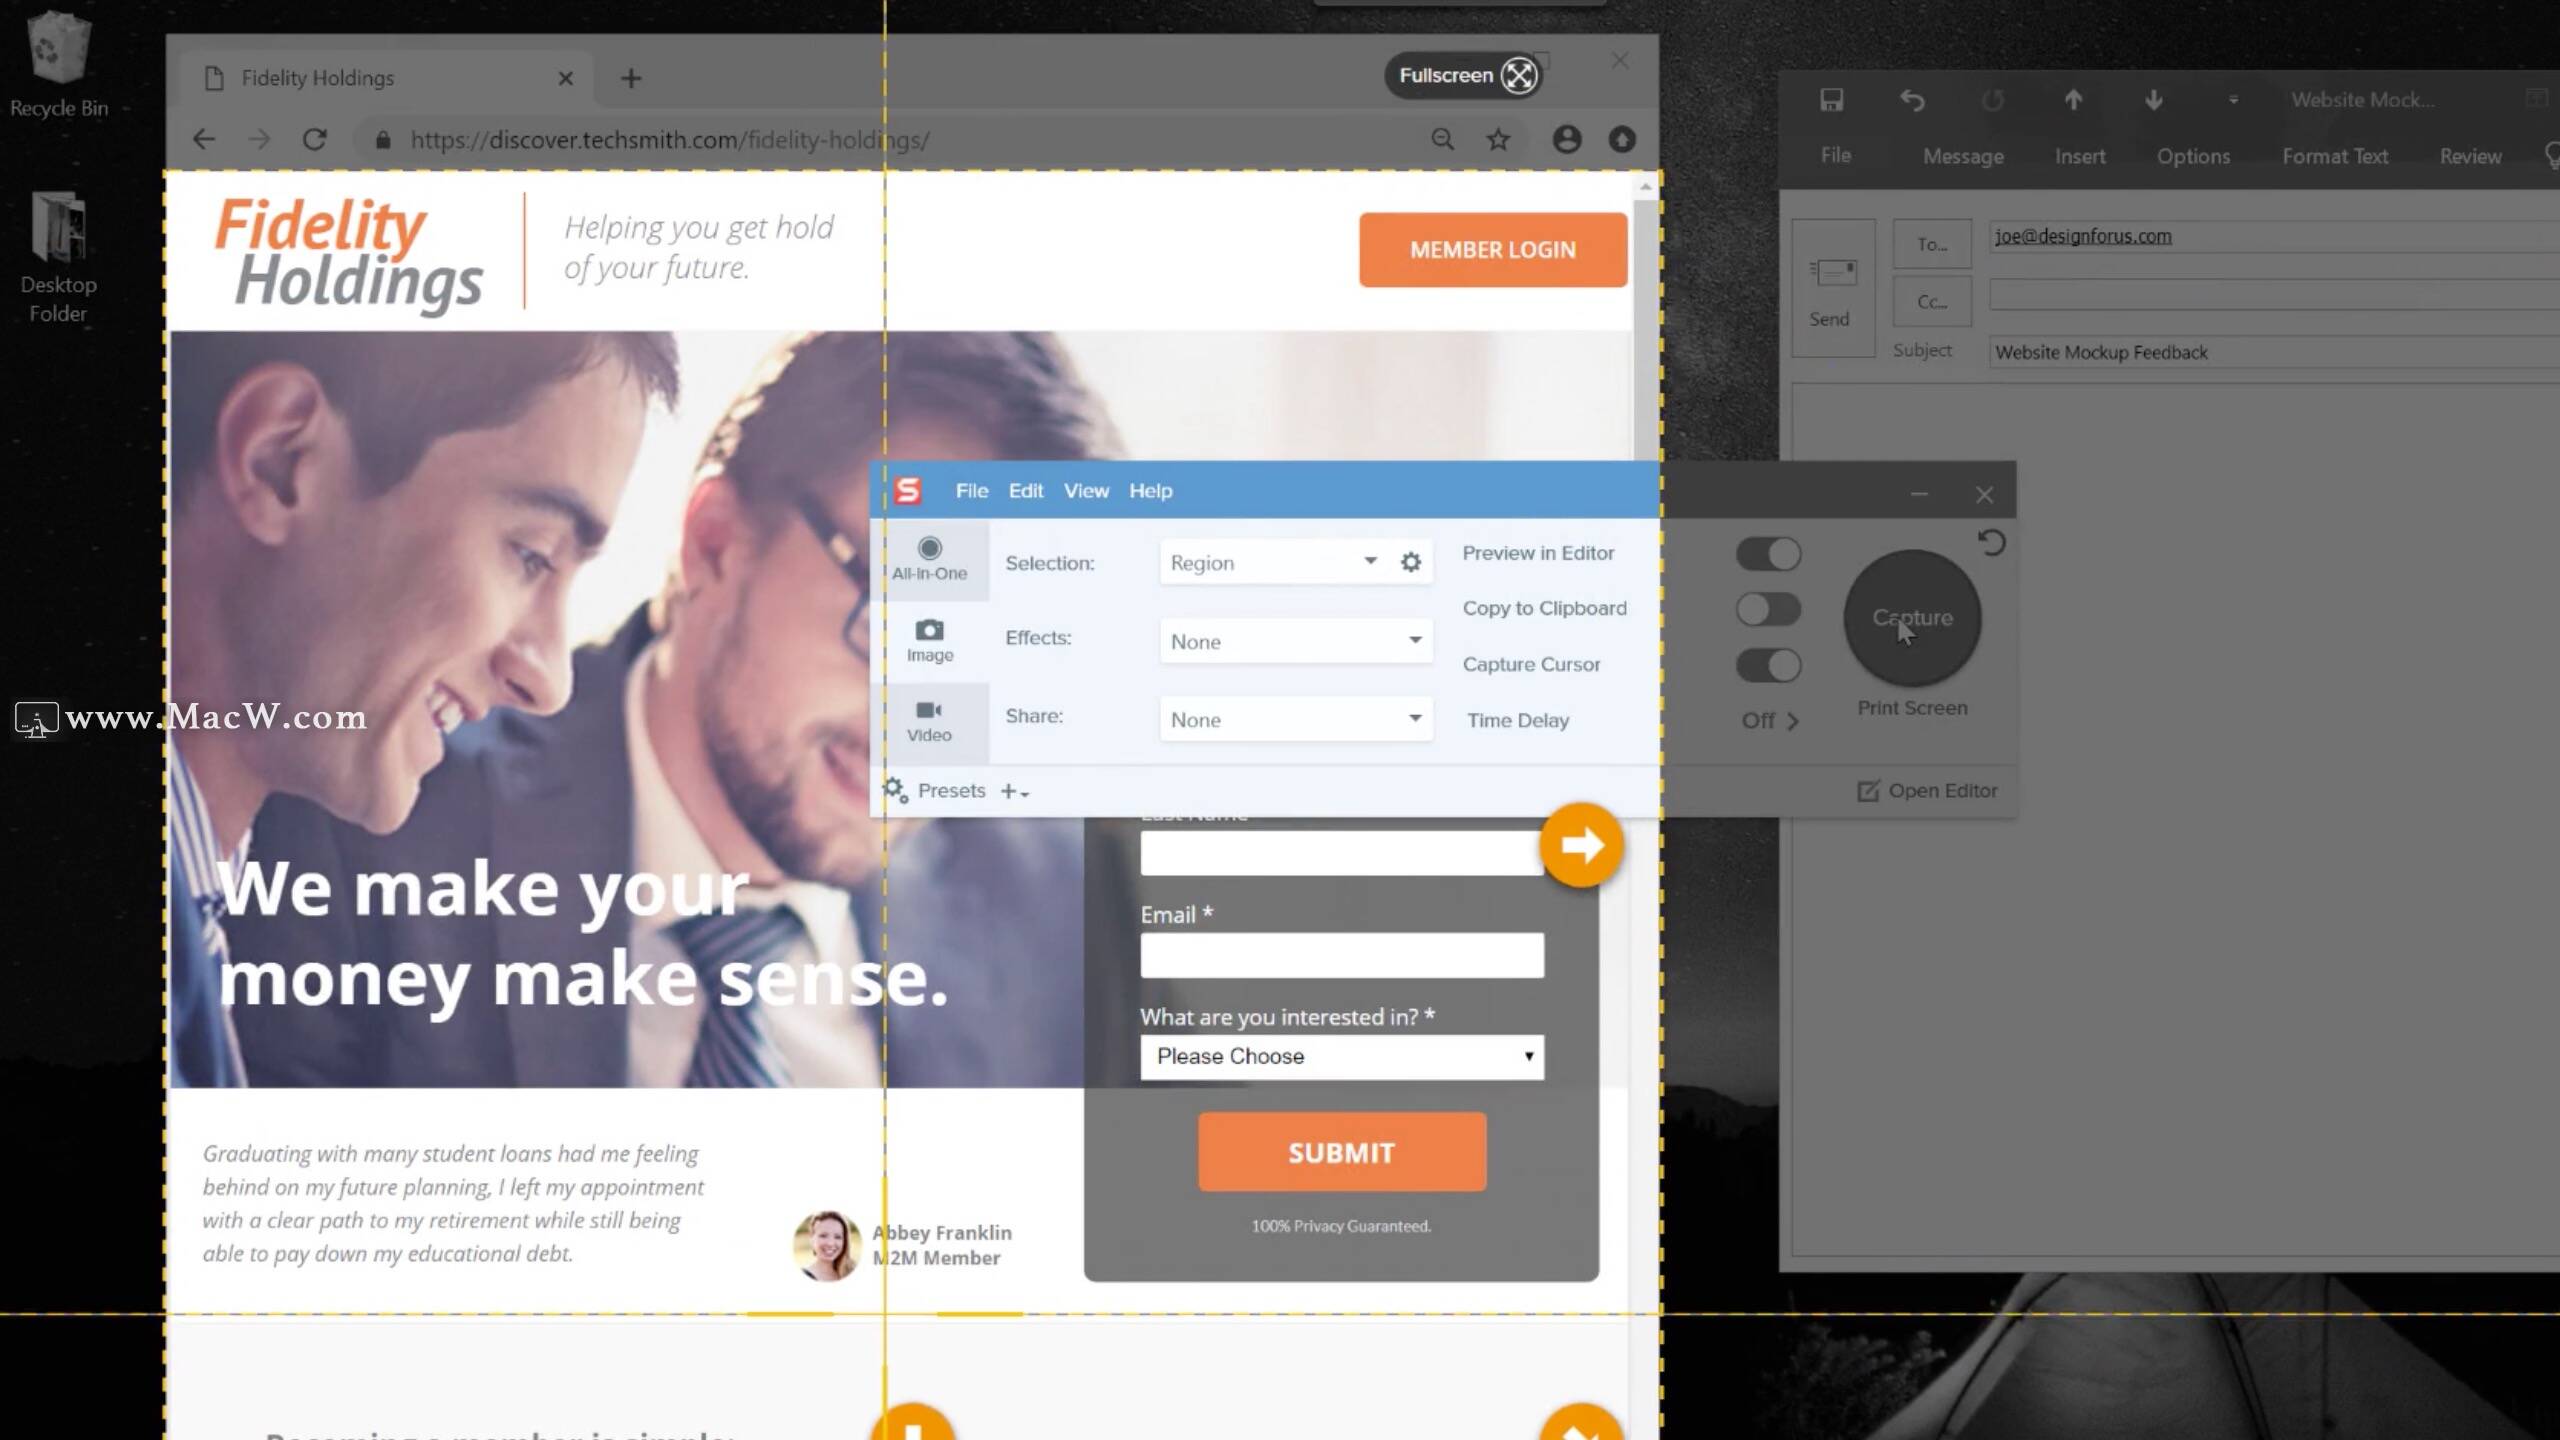This screenshot has height=1440, width=2560.
Task: Toggle the first unnamed switch on
Action: tap(1767, 552)
